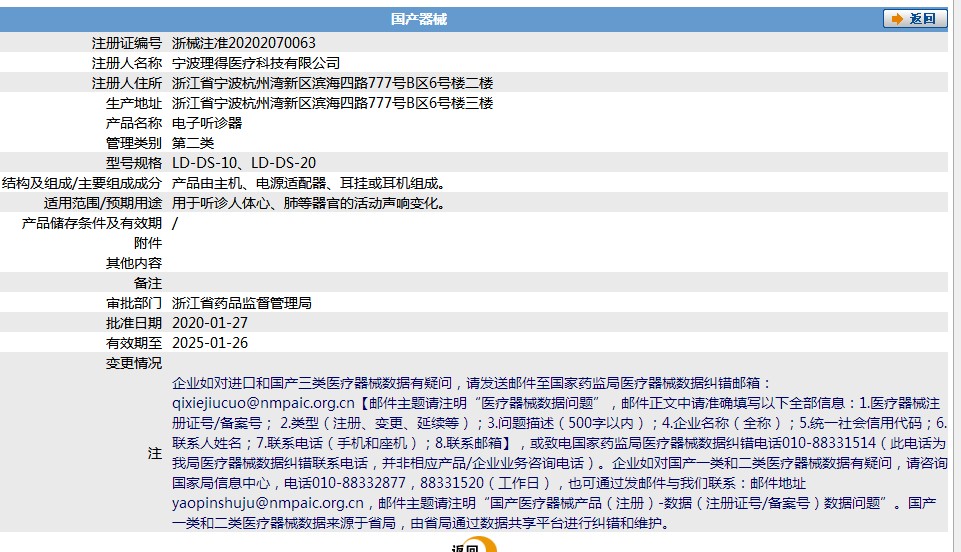
Task: Click the orange arrow icon on 返回 button
Action: (897, 19)
